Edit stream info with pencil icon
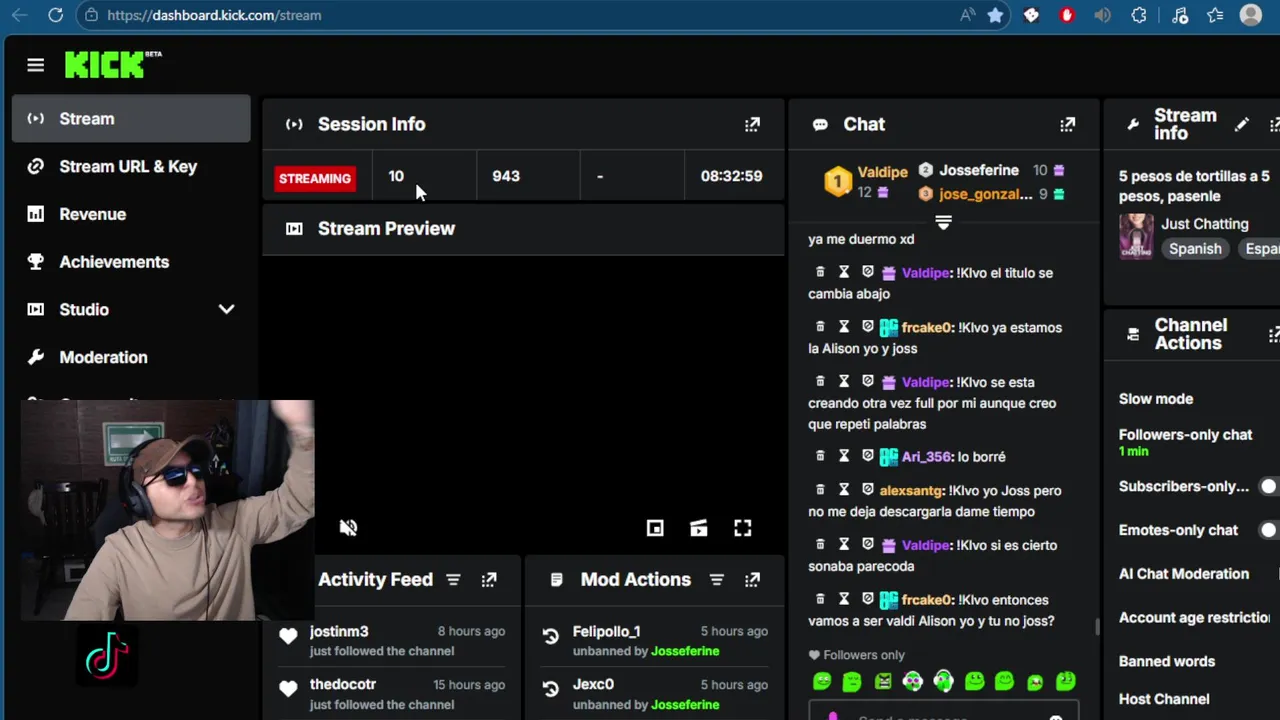 pos(1241,124)
